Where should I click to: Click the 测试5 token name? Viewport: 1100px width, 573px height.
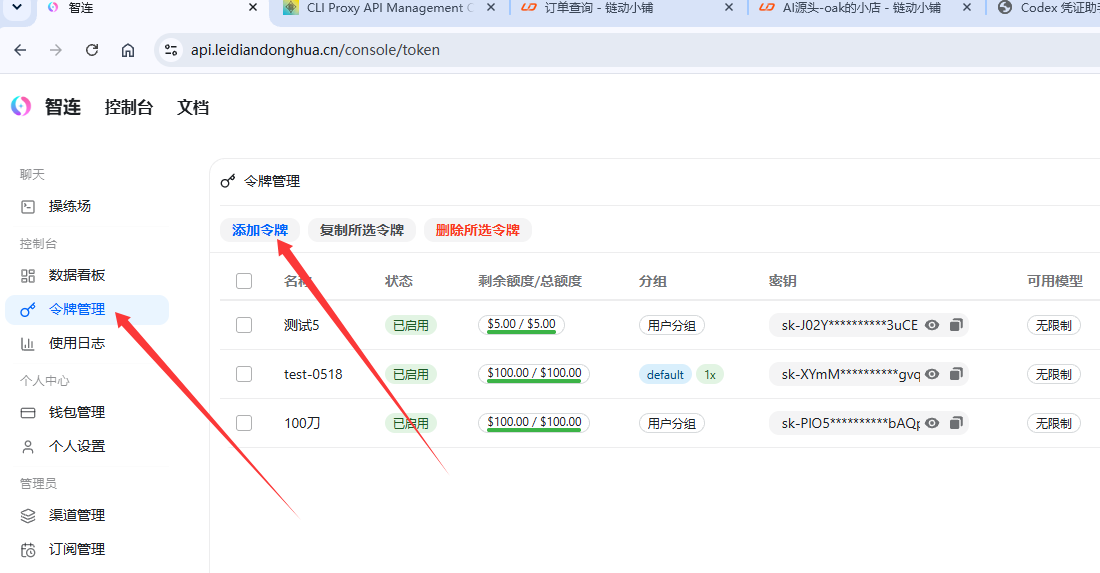pyautogui.click(x=302, y=325)
